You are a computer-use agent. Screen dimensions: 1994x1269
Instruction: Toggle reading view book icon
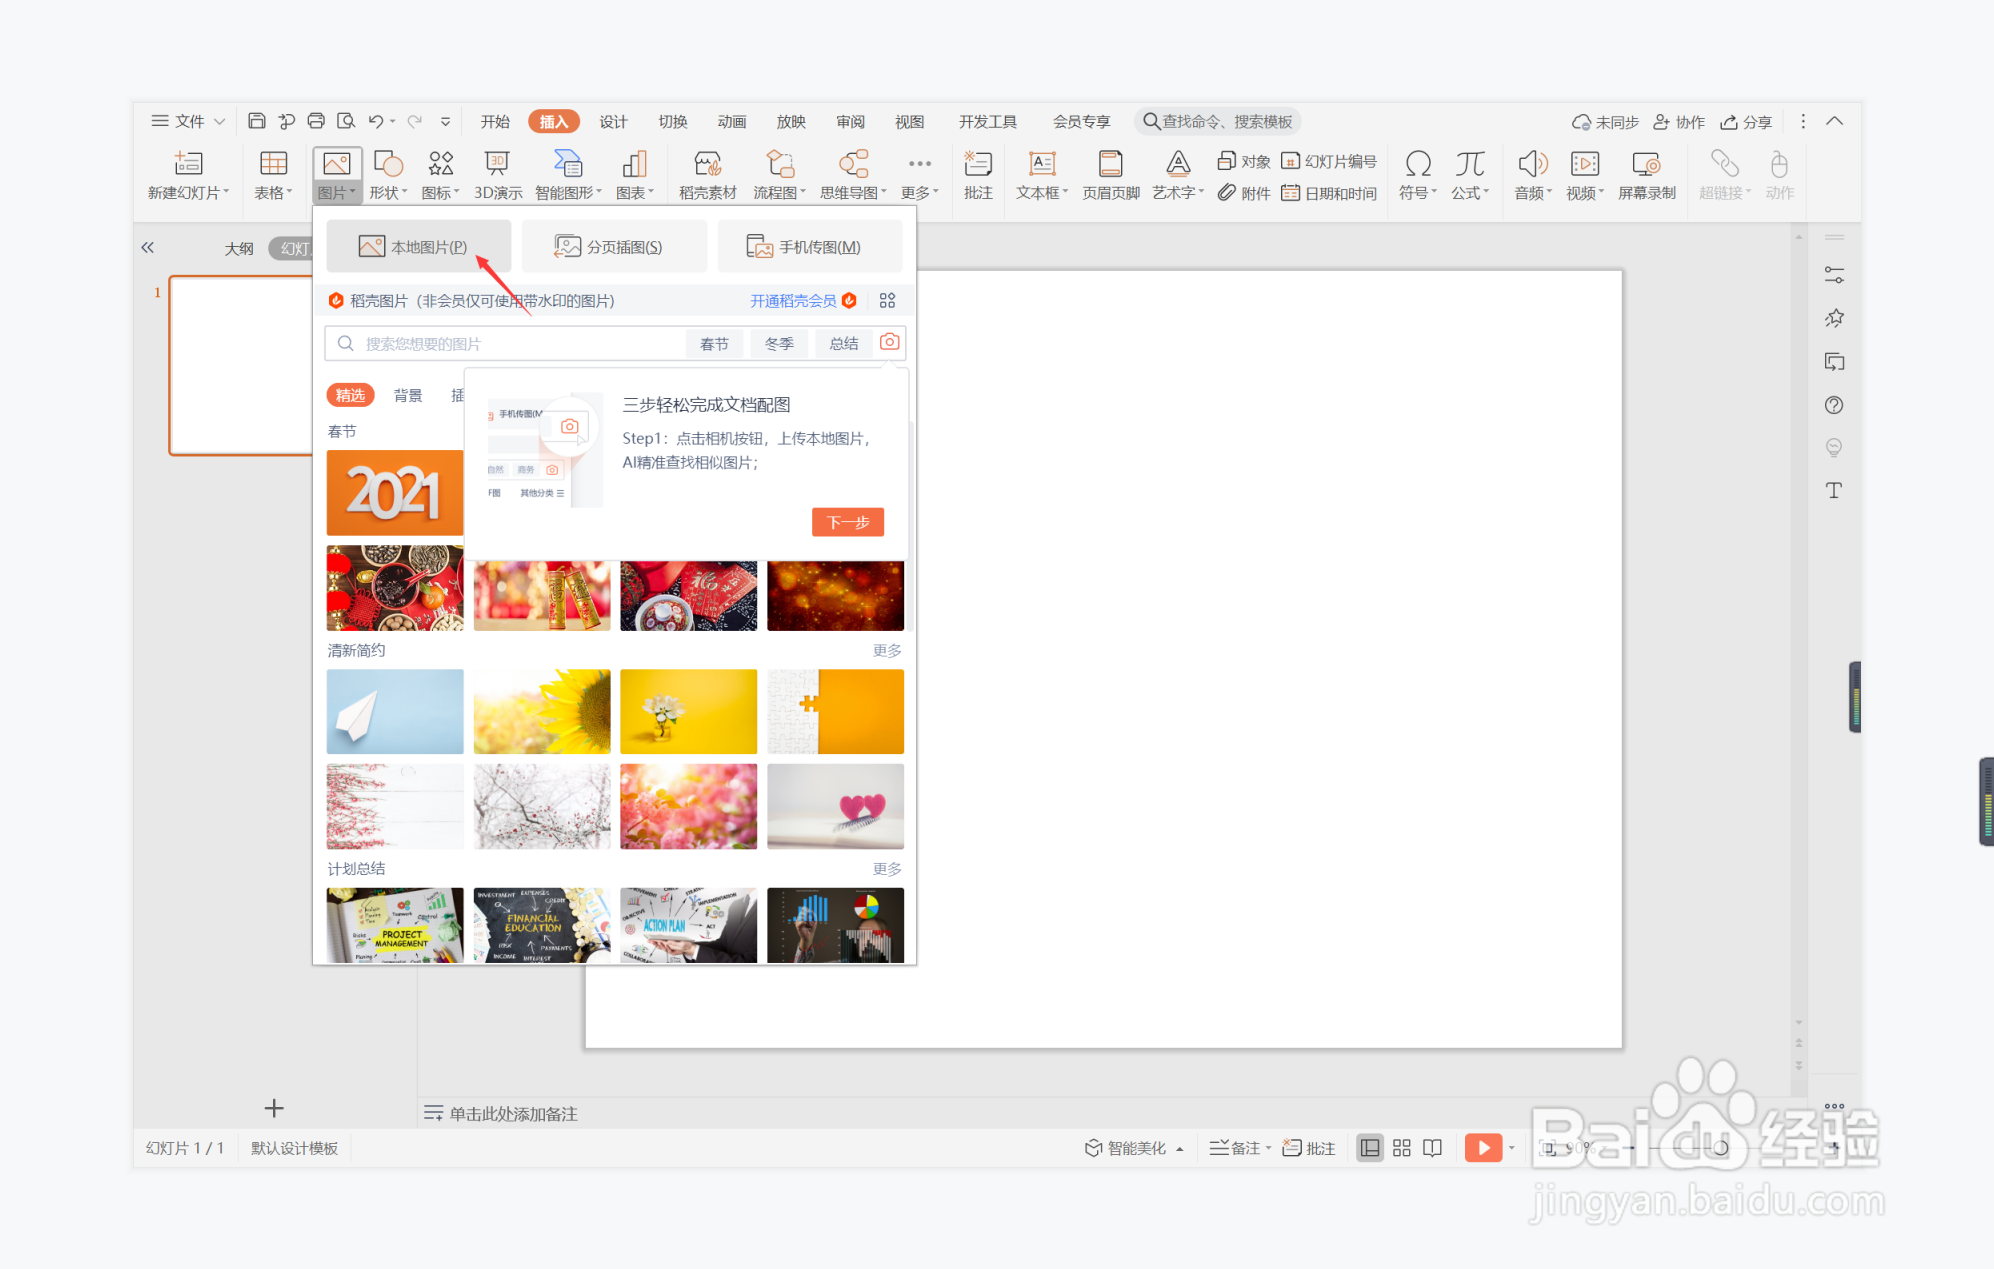pyautogui.click(x=1432, y=1148)
